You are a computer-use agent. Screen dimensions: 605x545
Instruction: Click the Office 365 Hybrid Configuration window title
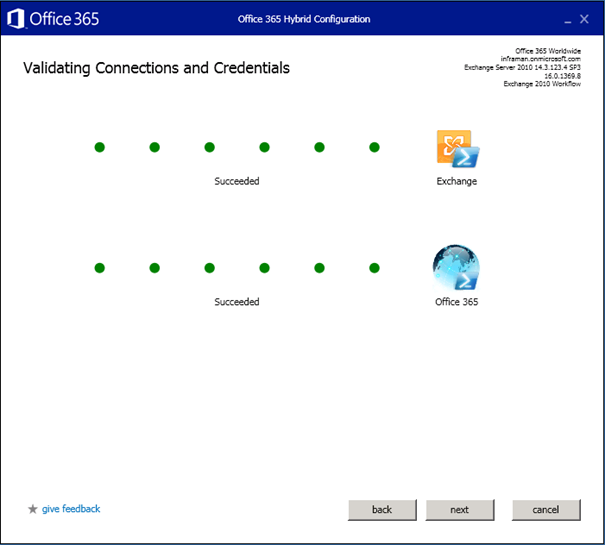coord(303,19)
